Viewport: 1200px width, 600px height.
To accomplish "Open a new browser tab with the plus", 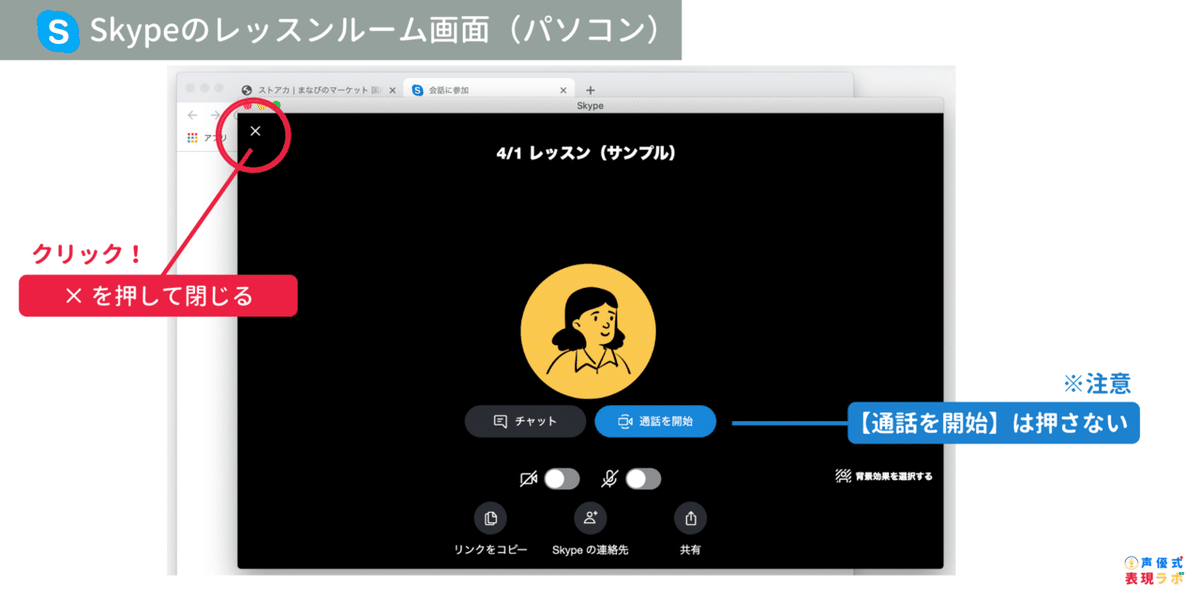I will point(590,90).
